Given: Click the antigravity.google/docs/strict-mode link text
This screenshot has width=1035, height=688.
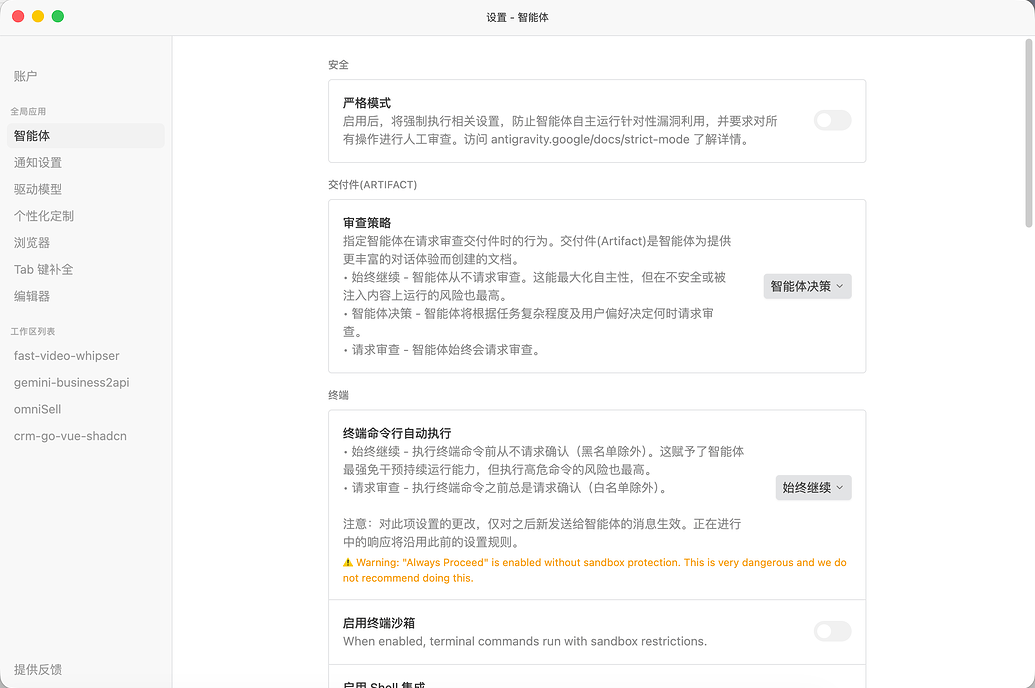Looking at the screenshot, I should click(x=590, y=139).
